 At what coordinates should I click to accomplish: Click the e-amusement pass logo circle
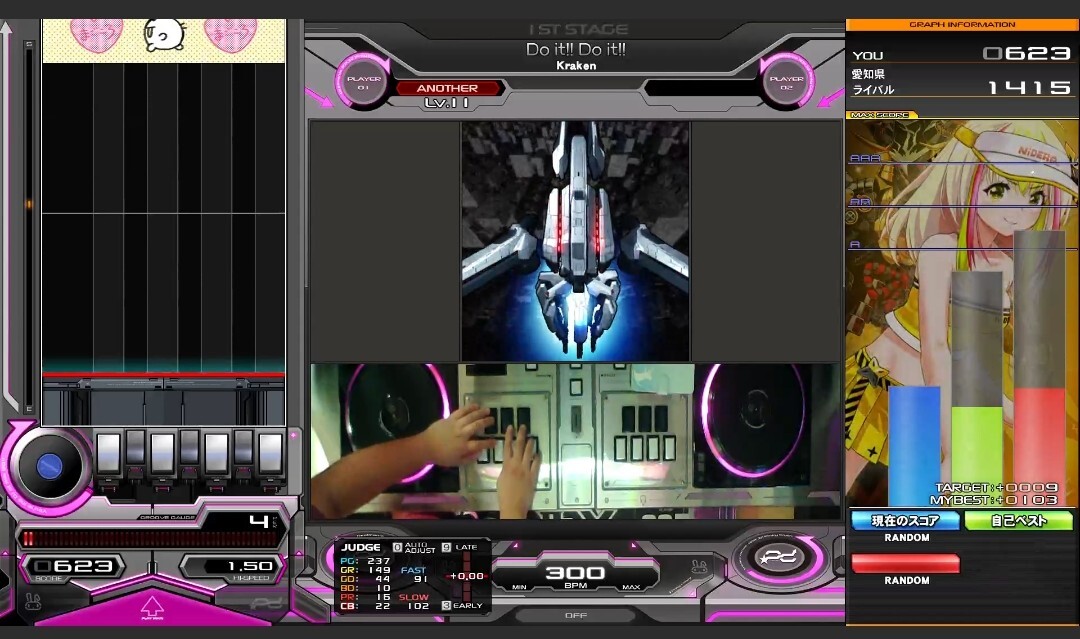778,557
